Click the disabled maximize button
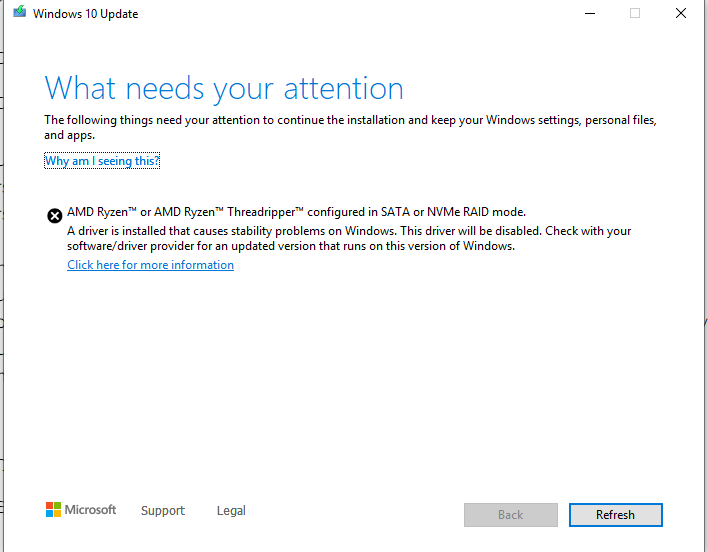 click(x=635, y=14)
